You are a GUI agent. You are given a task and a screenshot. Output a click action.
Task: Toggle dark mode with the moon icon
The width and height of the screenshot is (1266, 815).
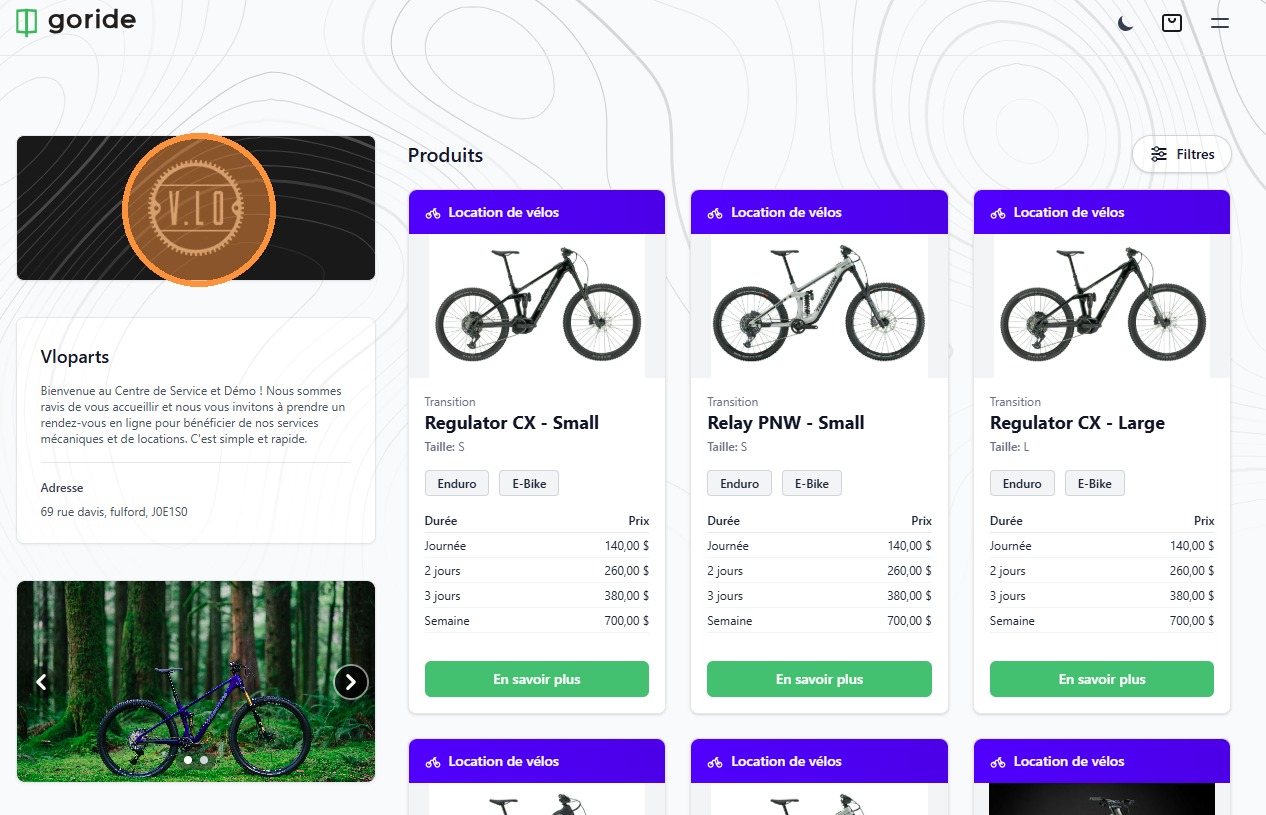[x=1126, y=23]
